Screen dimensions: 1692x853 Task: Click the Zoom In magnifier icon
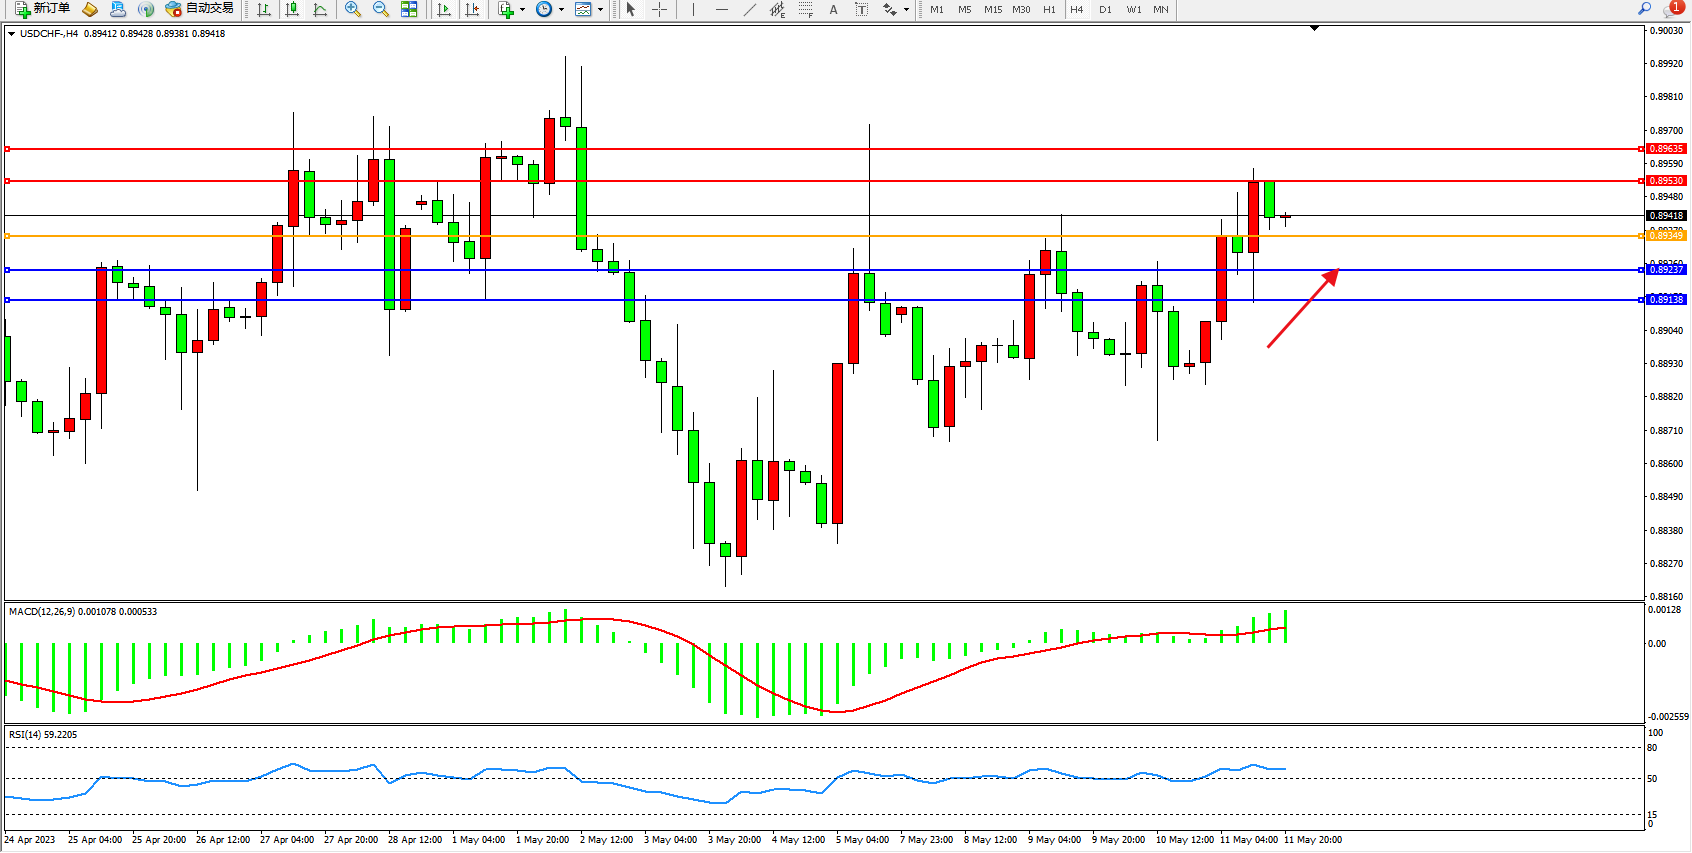coord(352,9)
